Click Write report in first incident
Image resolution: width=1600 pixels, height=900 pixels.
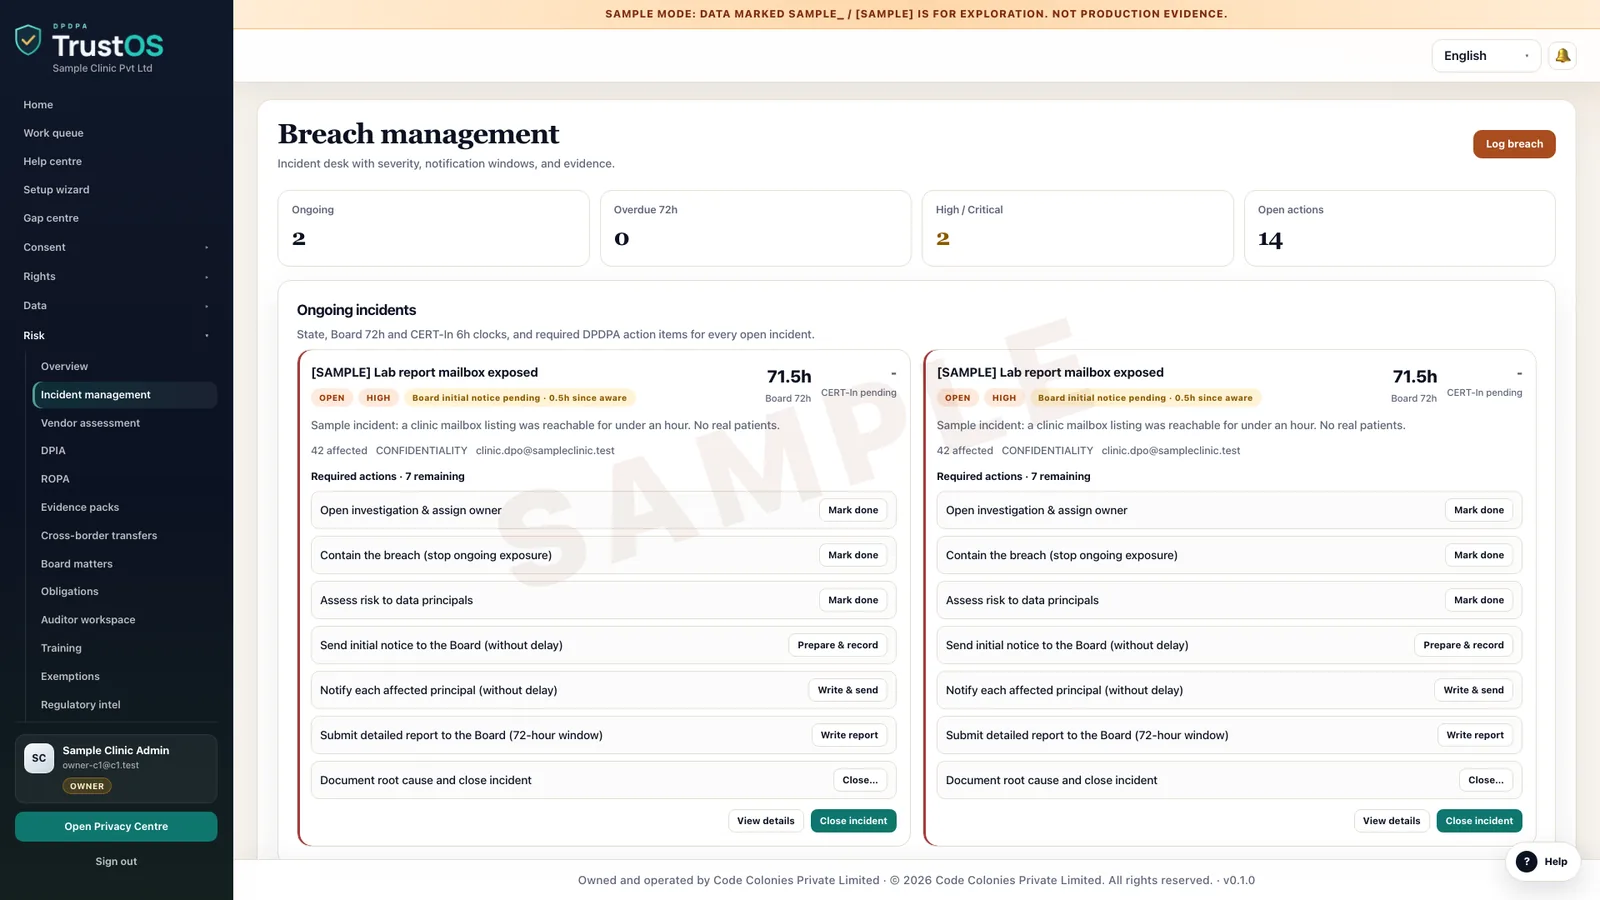tap(849, 735)
